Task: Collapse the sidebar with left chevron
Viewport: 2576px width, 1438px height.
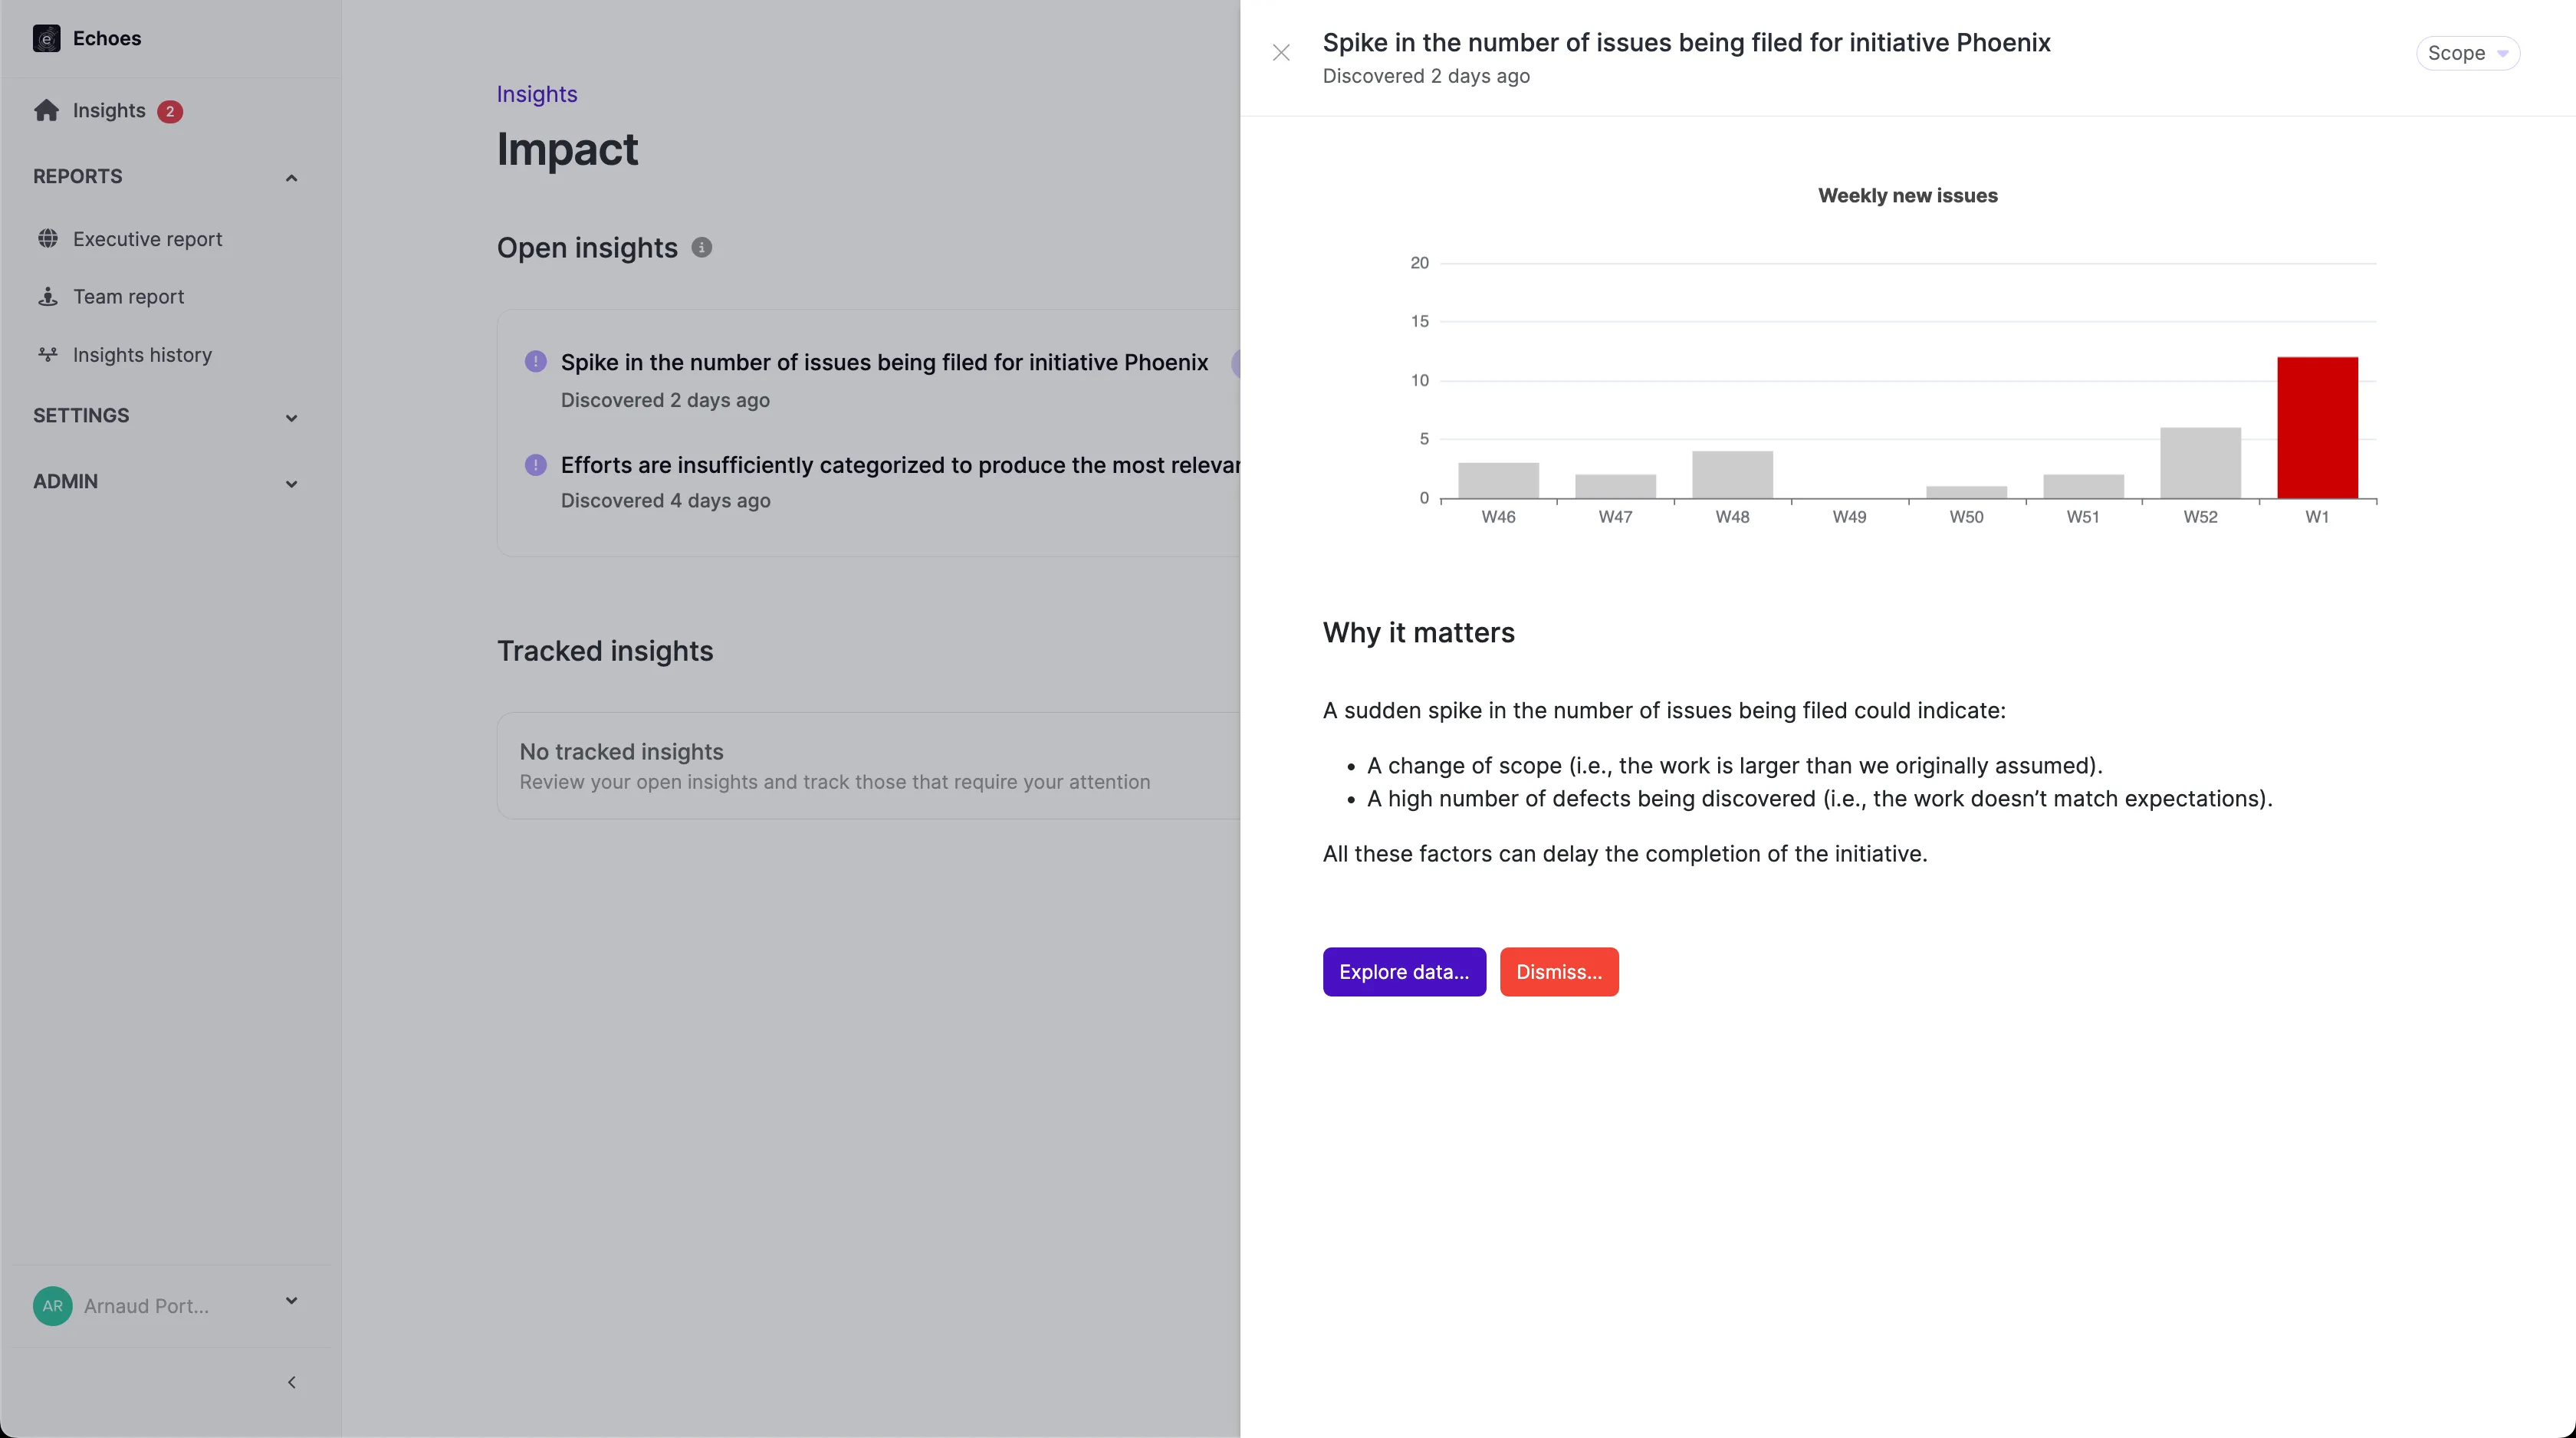Action: point(291,1382)
